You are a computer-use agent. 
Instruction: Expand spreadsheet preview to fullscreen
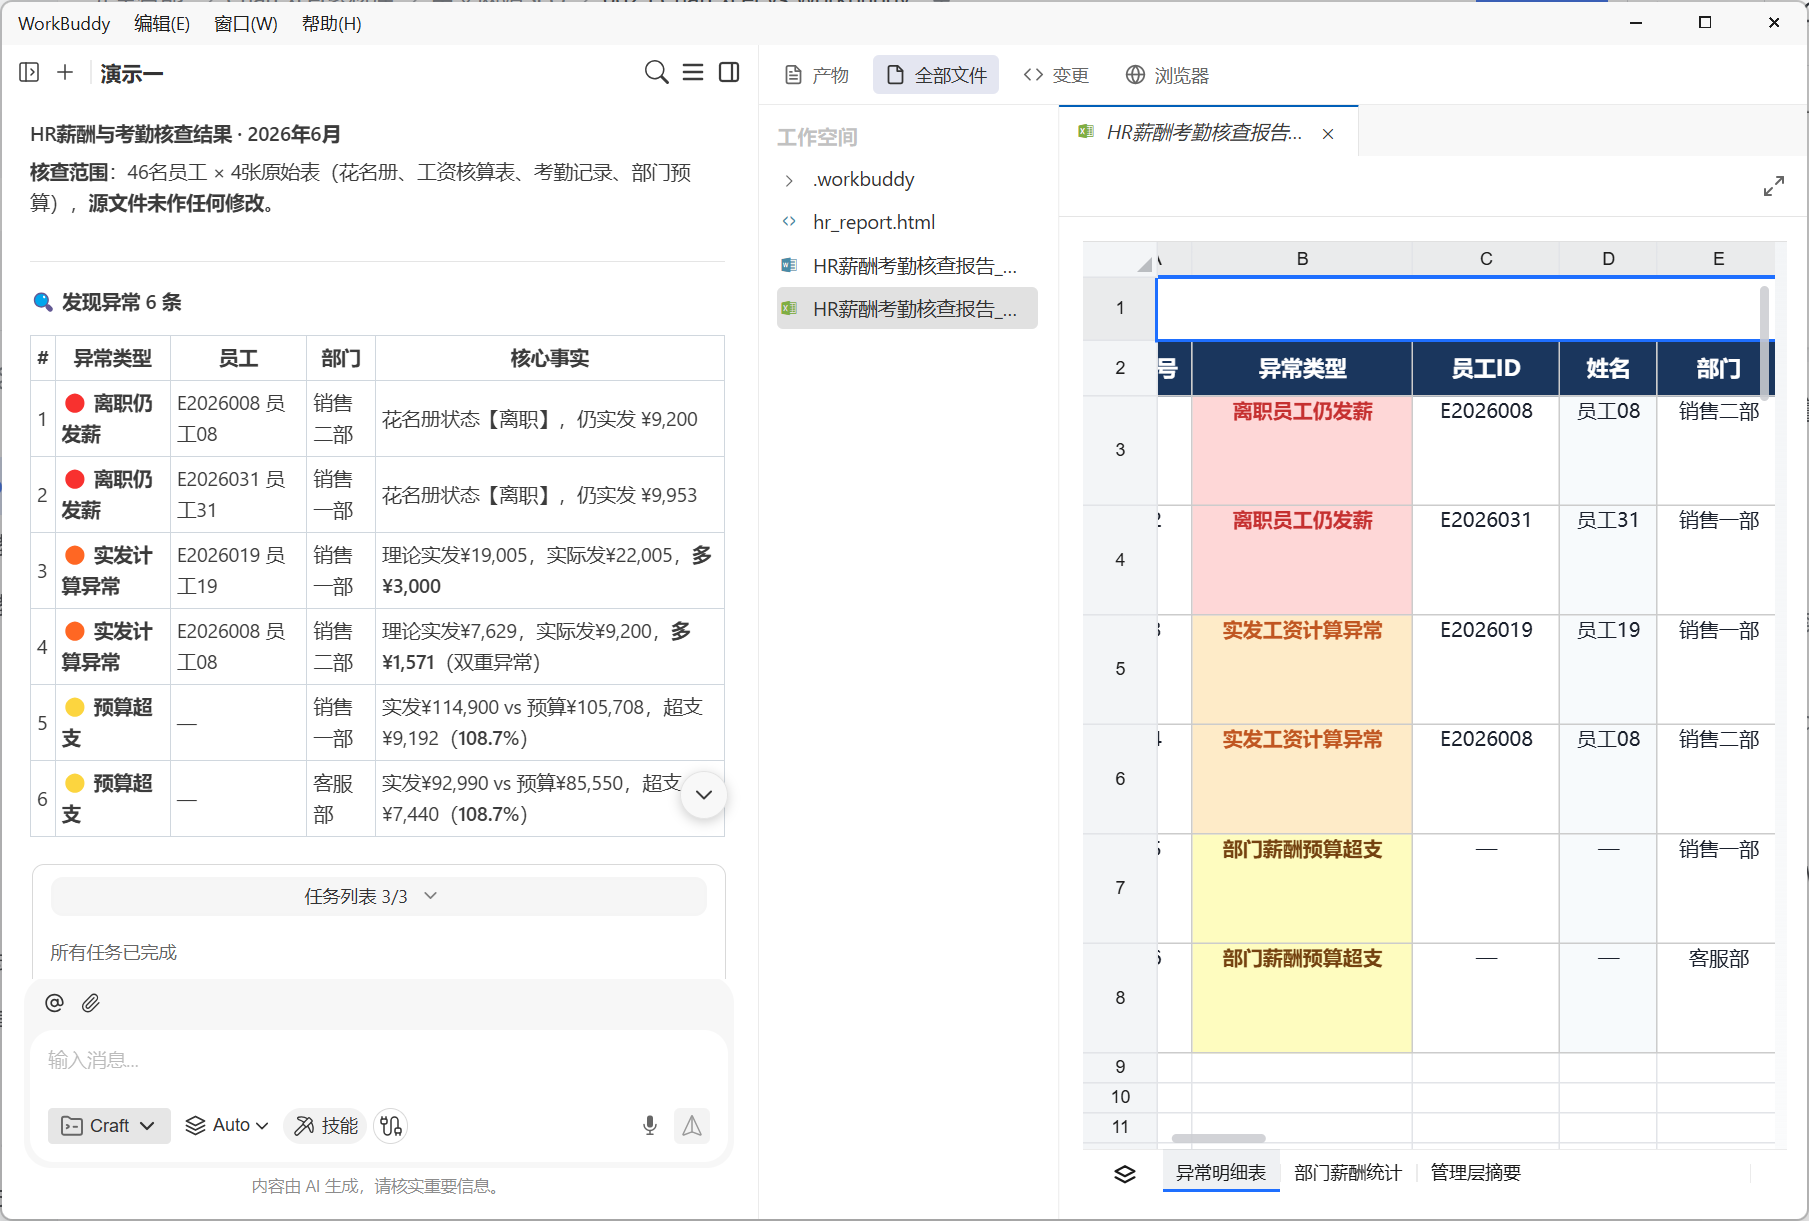point(1774,187)
